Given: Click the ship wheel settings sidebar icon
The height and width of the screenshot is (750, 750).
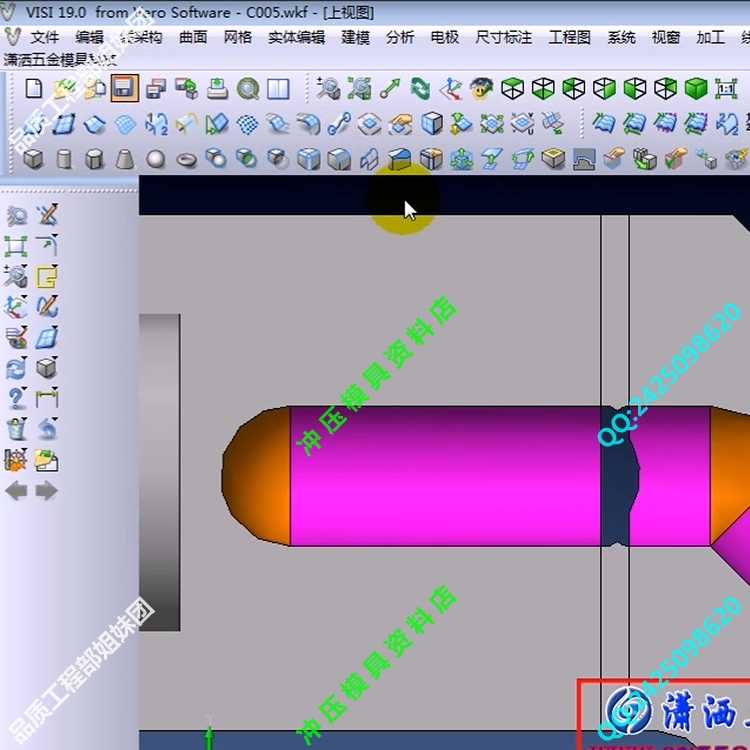Looking at the screenshot, I should 16,460.
